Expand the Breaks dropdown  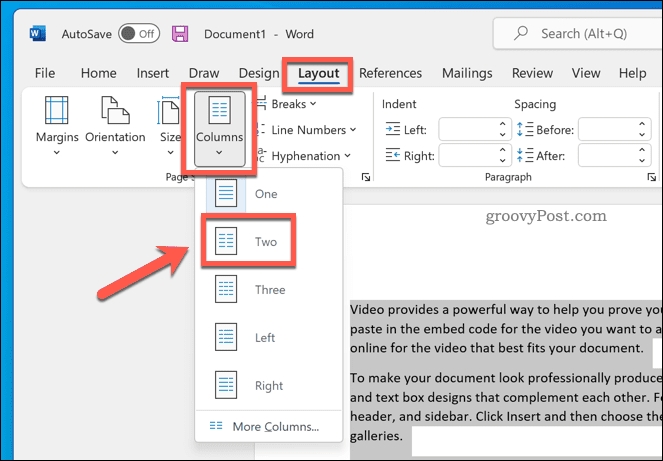point(293,104)
